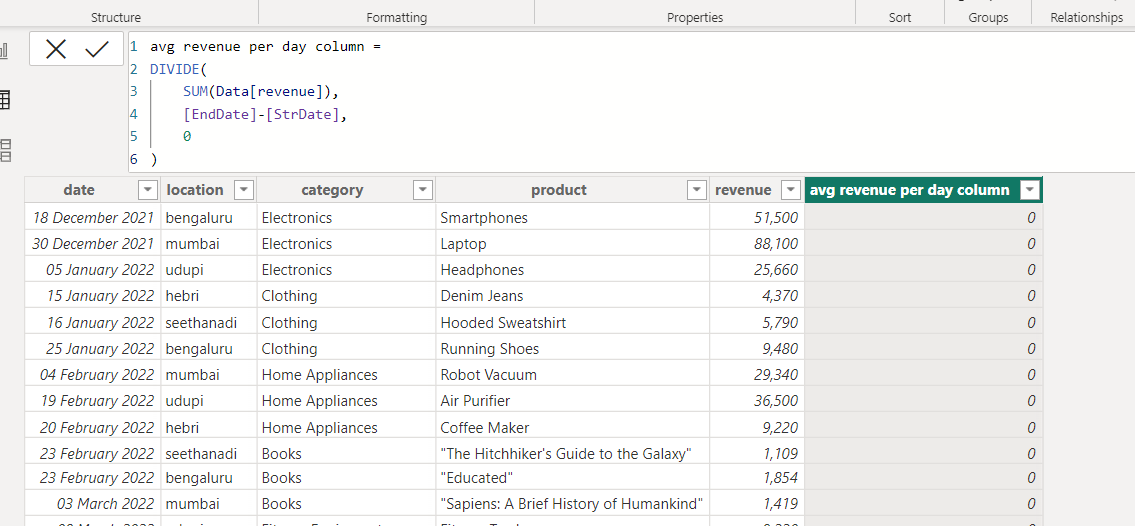Viewport: 1135px width, 526px height.
Task: Open Model view icon in left sidebar
Action: click(5, 150)
